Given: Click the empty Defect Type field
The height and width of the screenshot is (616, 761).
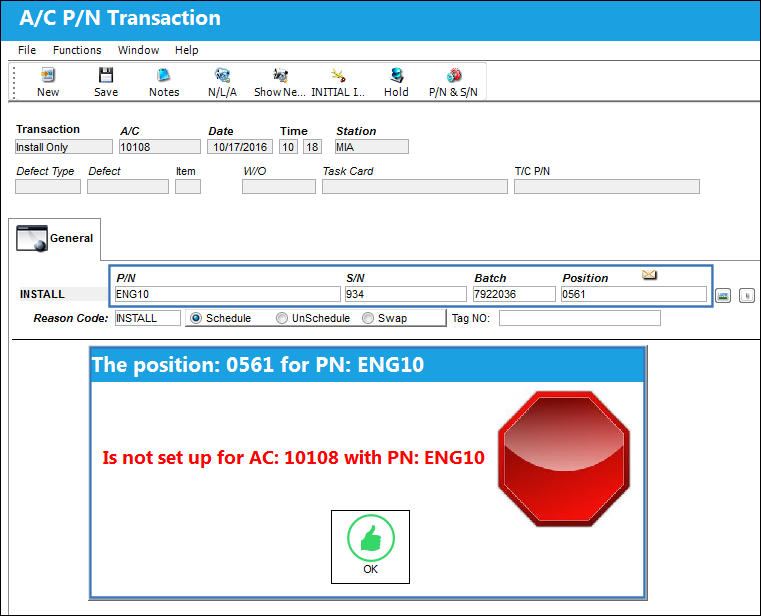Looking at the screenshot, I should tap(48, 186).
